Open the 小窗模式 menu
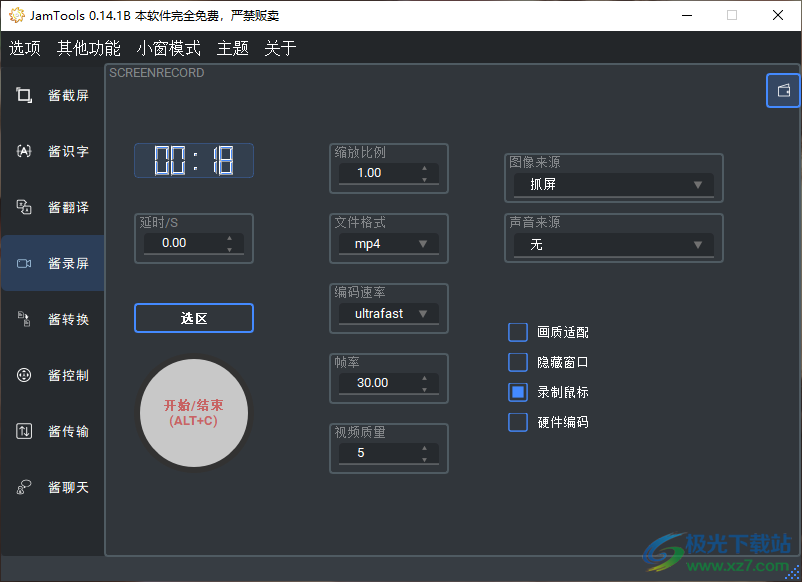The height and width of the screenshot is (582, 802). click(x=168, y=48)
